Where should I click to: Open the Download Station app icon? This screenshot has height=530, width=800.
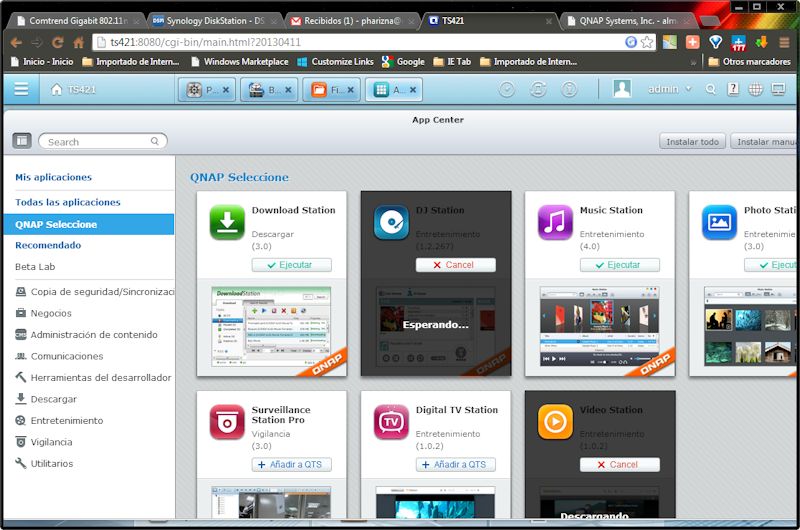pyautogui.click(x=227, y=222)
